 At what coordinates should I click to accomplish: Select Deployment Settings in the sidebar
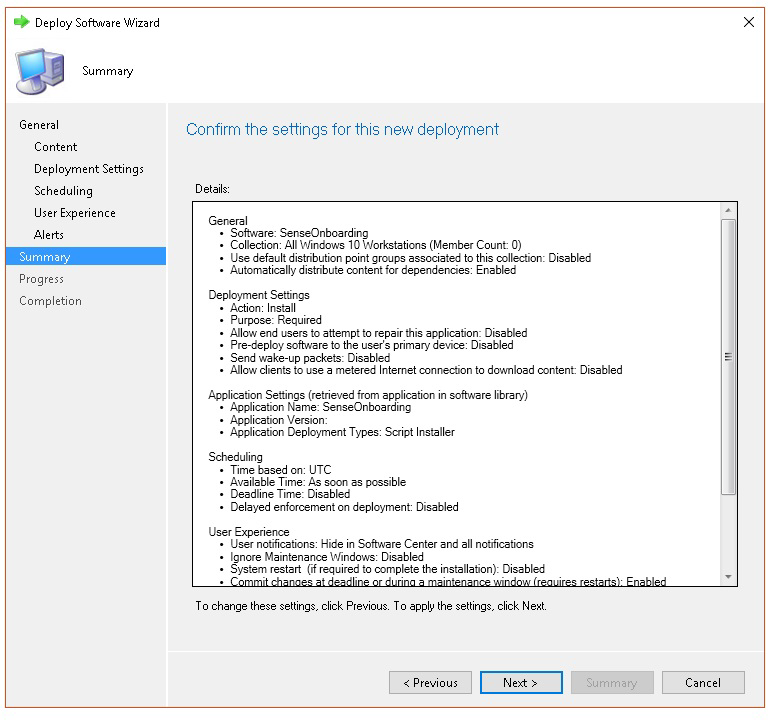tap(88, 169)
